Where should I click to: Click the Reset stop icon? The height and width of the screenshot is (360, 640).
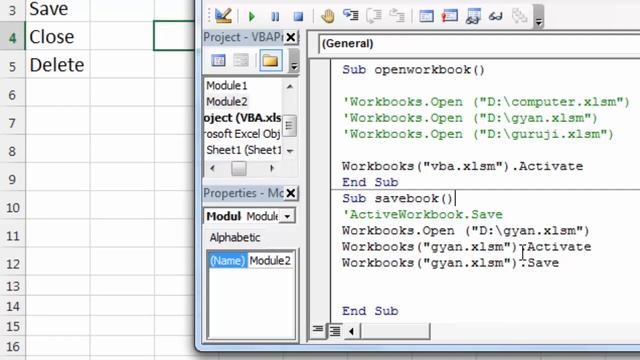tap(298, 16)
